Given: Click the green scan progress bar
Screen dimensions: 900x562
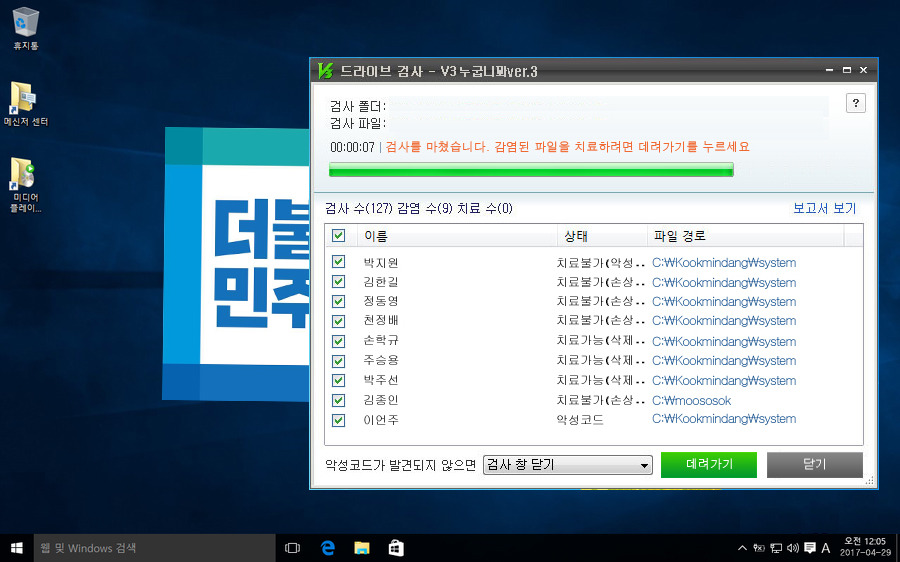Looking at the screenshot, I should click(531, 169).
